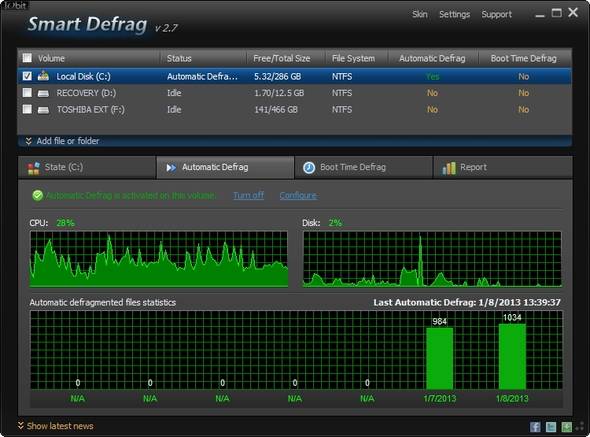590x437 pixels.
Task: Open the Support menu
Action: tap(497, 14)
